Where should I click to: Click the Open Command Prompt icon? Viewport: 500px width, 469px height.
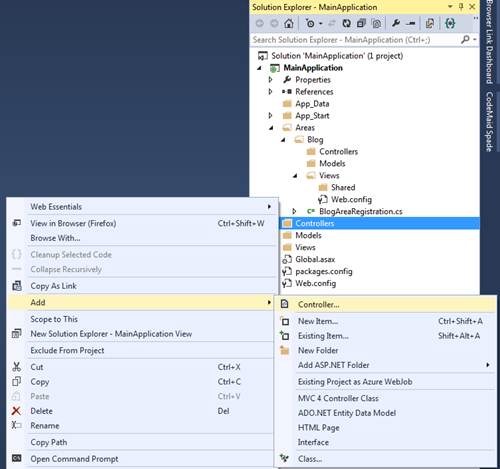(16, 458)
